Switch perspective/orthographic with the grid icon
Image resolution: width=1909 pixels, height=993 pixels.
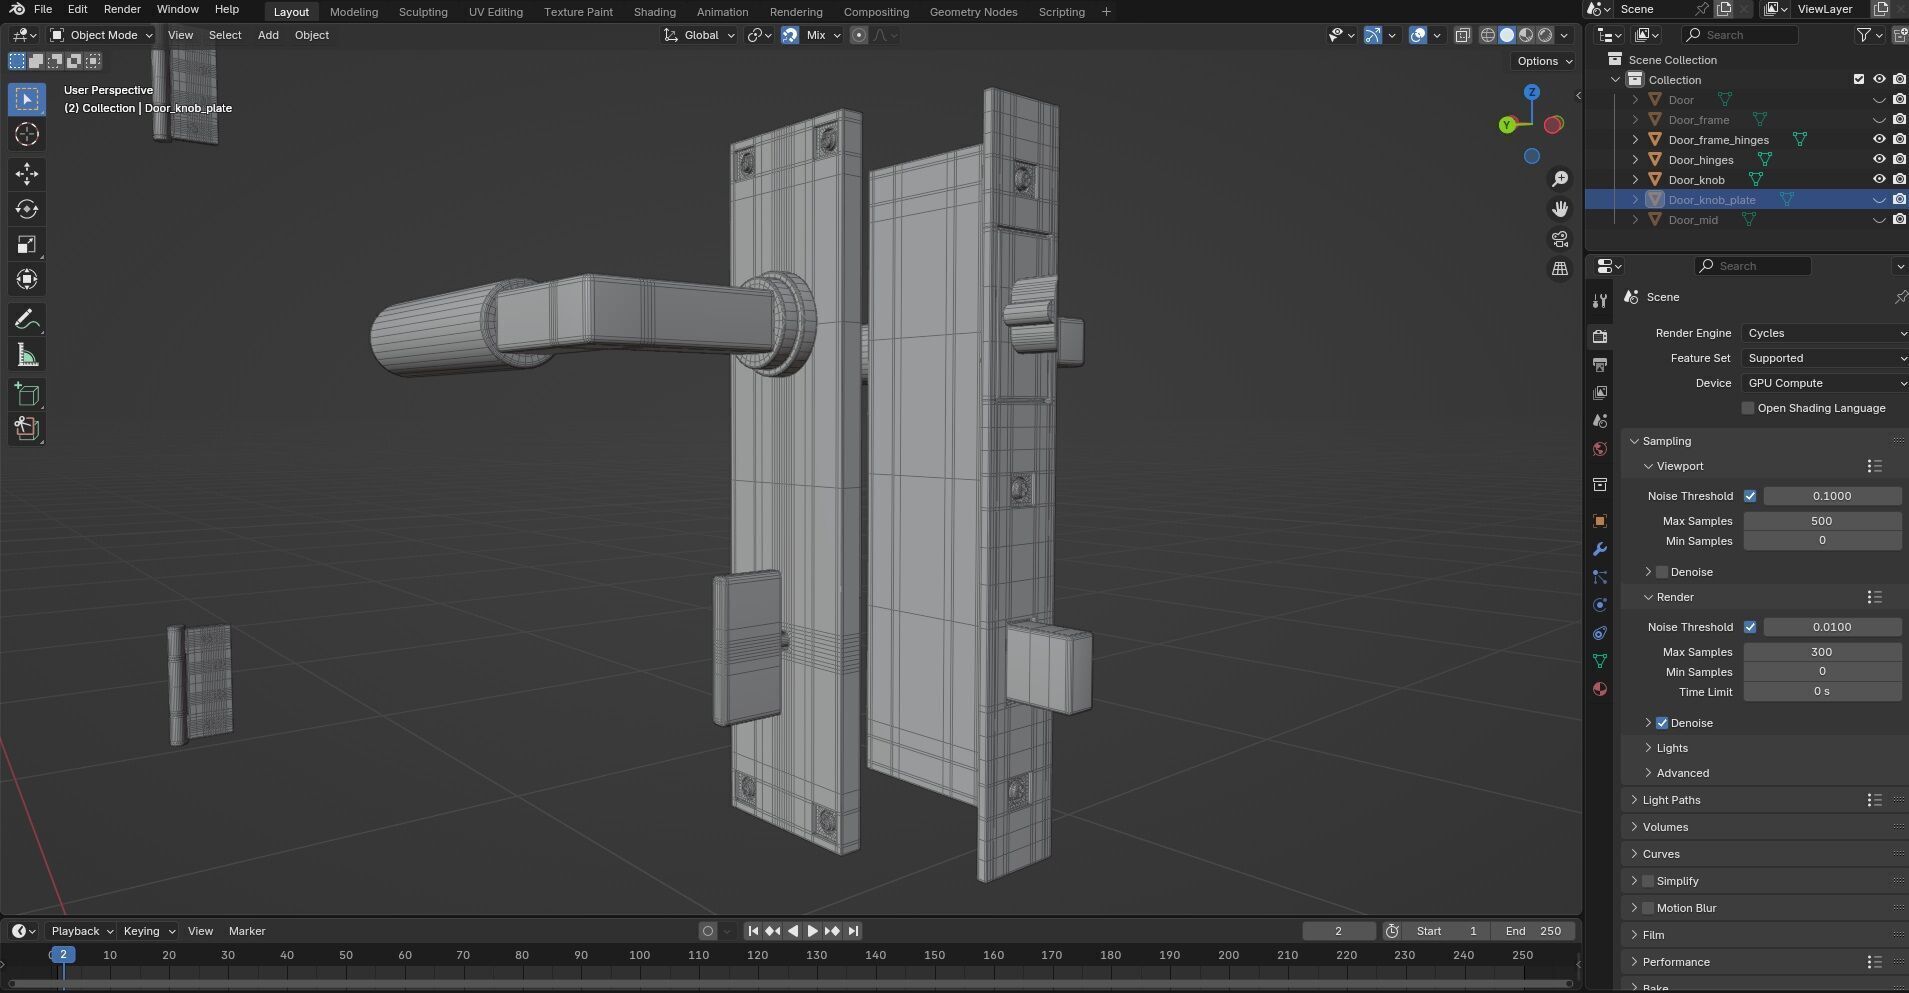(x=1560, y=269)
